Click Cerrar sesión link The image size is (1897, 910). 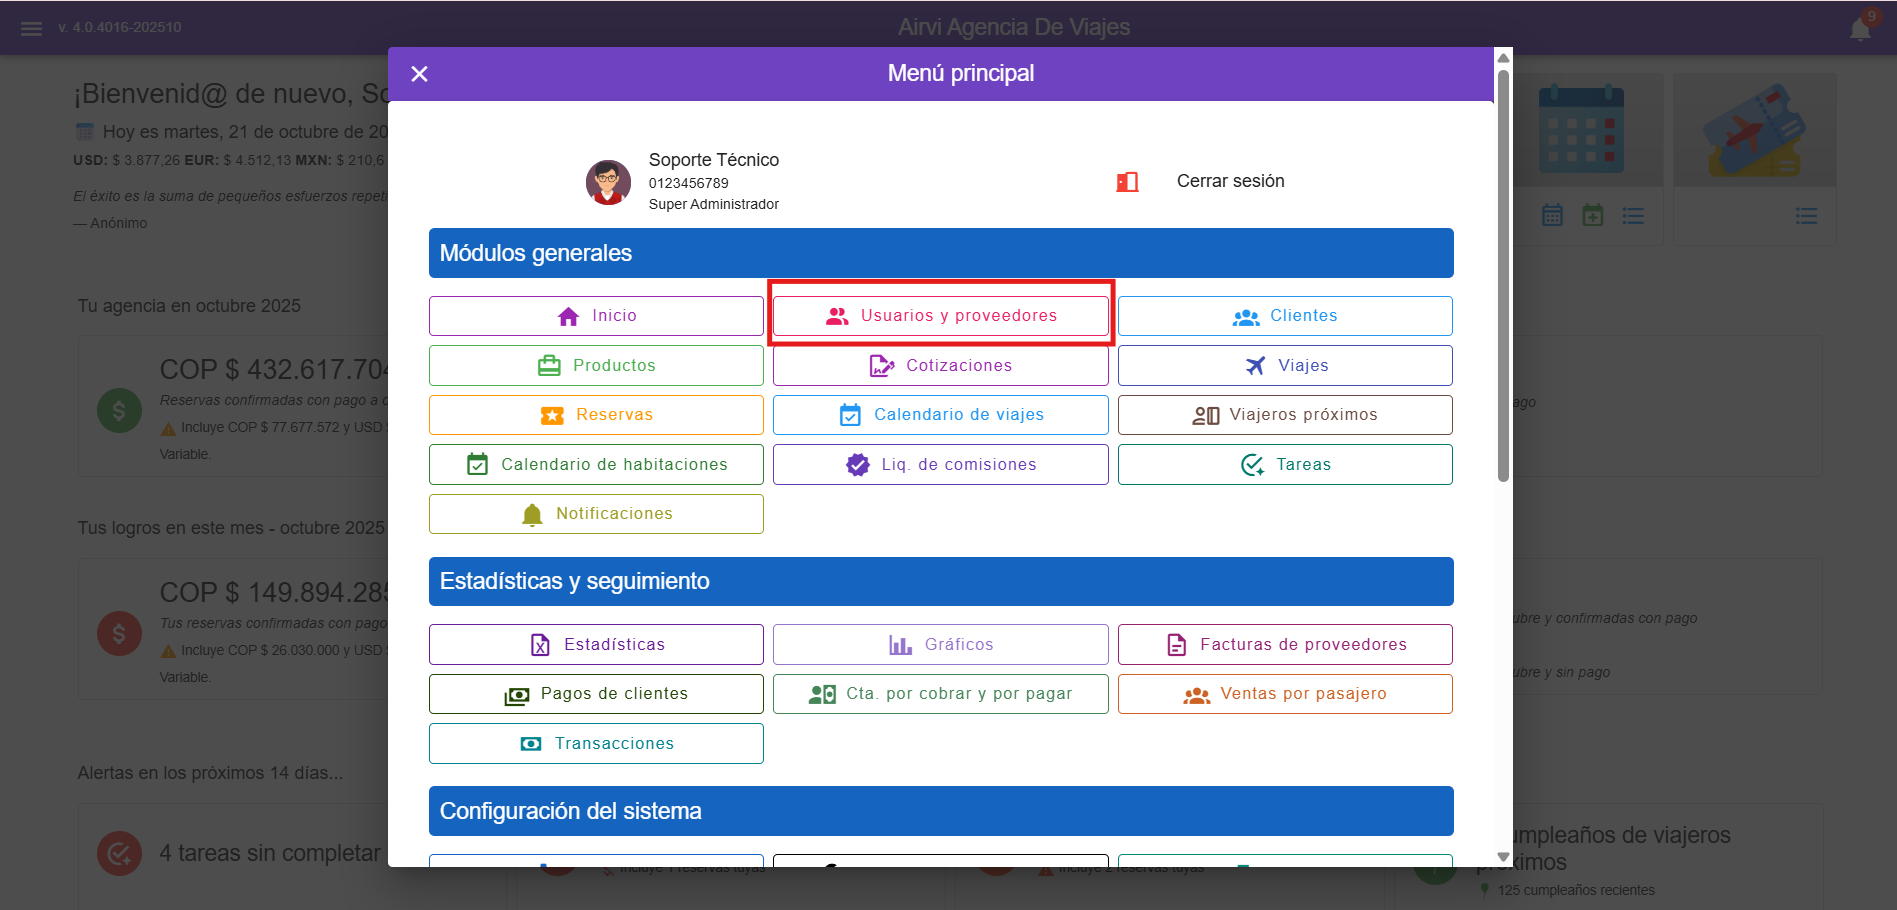click(x=1230, y=181)
